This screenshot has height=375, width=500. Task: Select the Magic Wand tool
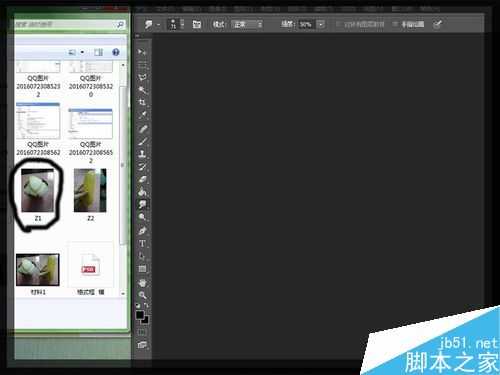[142, 90]
